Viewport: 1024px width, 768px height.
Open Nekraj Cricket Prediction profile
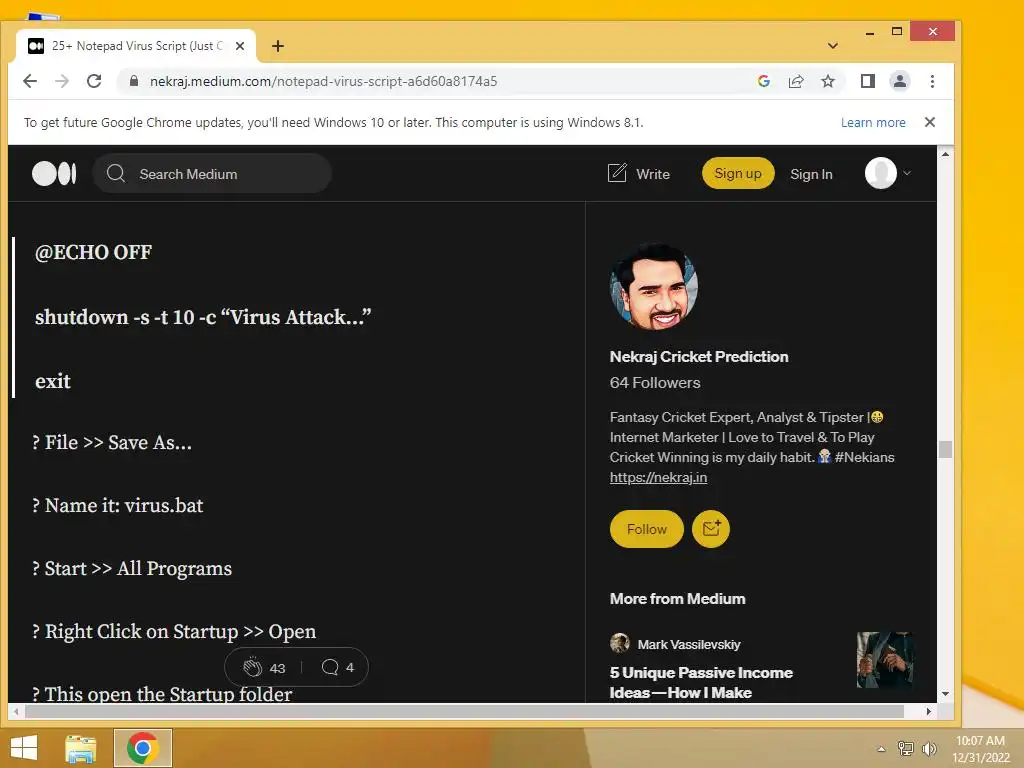(699, 357)
